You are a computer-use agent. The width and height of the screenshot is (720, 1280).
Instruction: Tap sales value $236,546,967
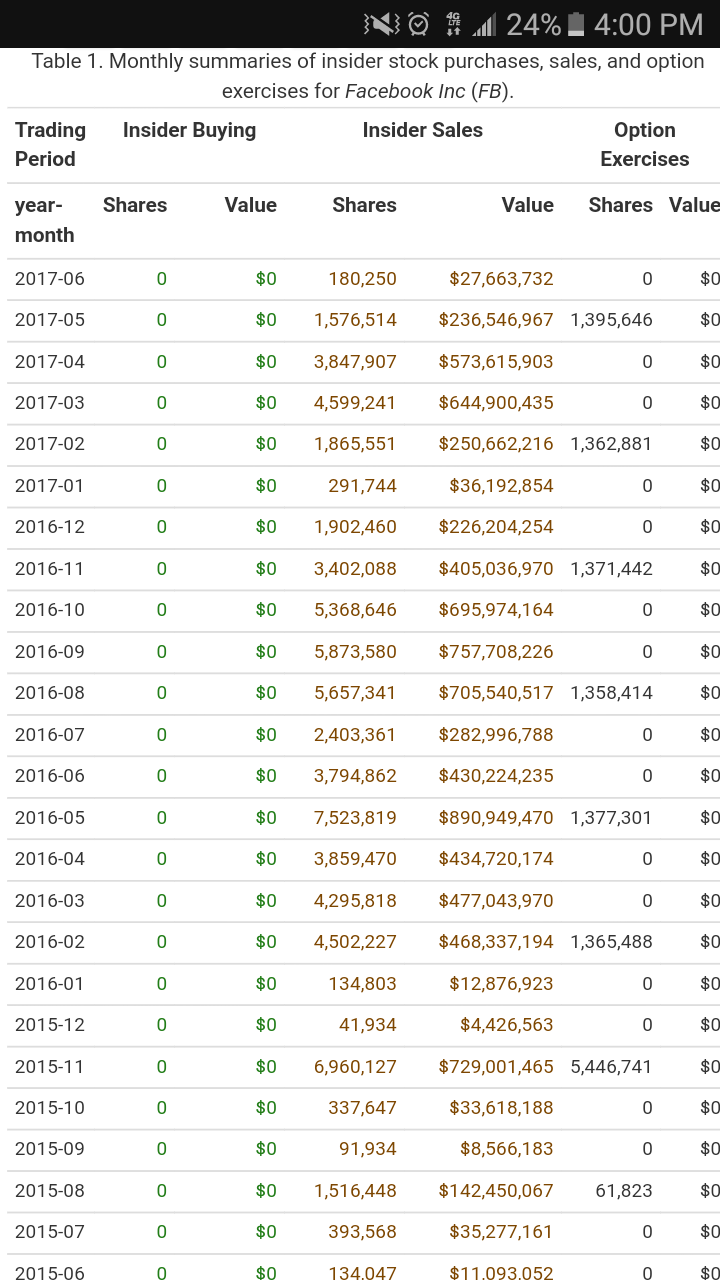tap(496, 320)
